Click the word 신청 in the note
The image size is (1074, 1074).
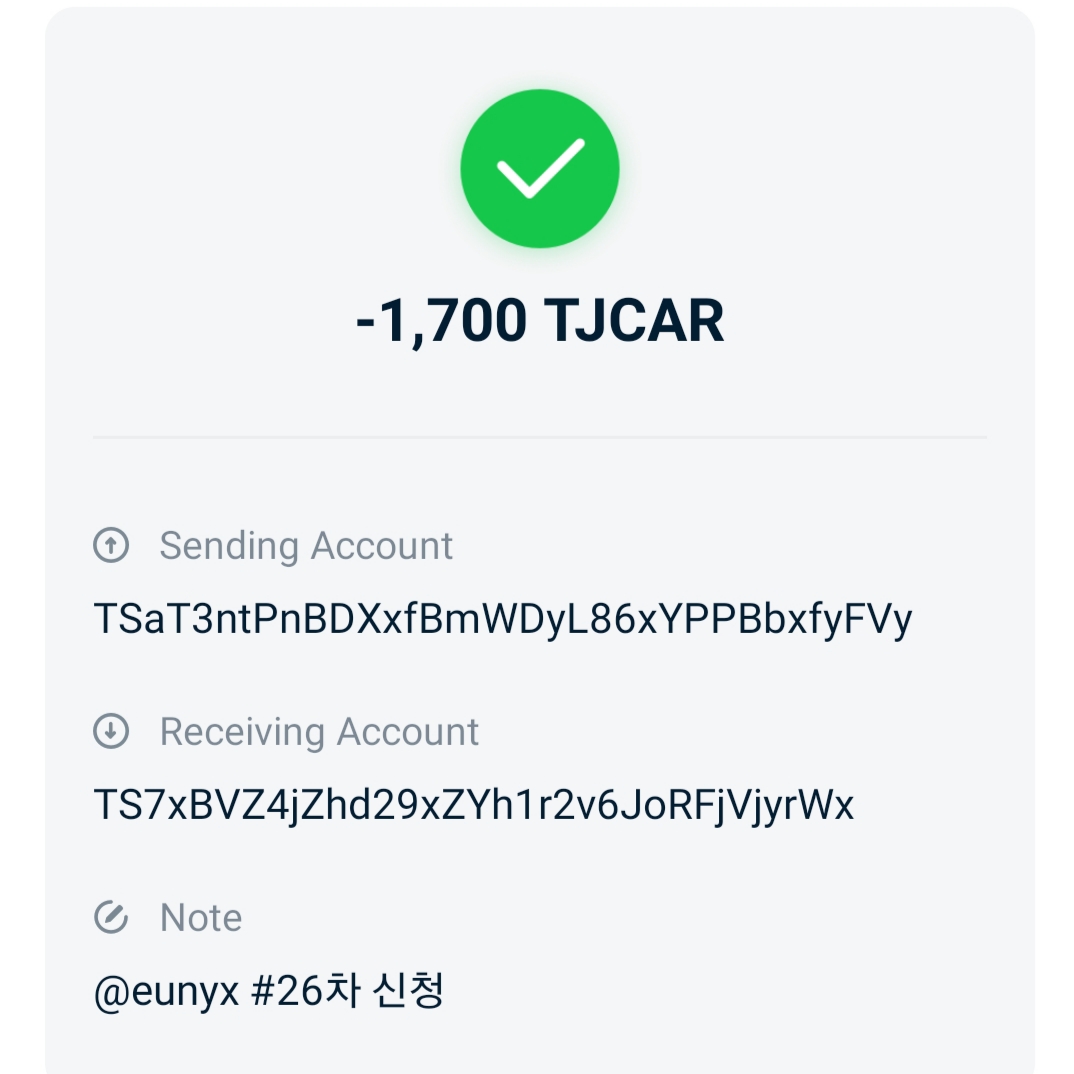[x=408, y=991]
